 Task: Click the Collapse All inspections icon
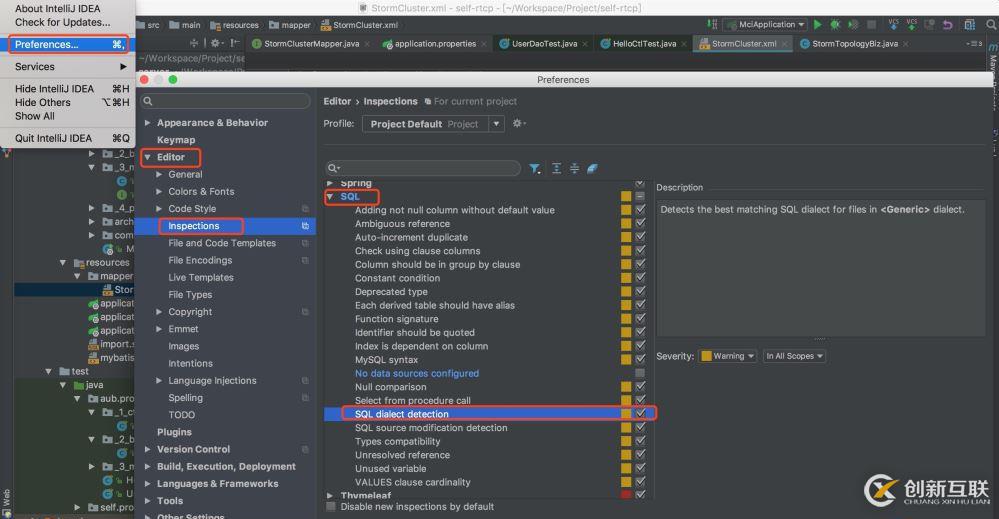[x=574, y=169]
